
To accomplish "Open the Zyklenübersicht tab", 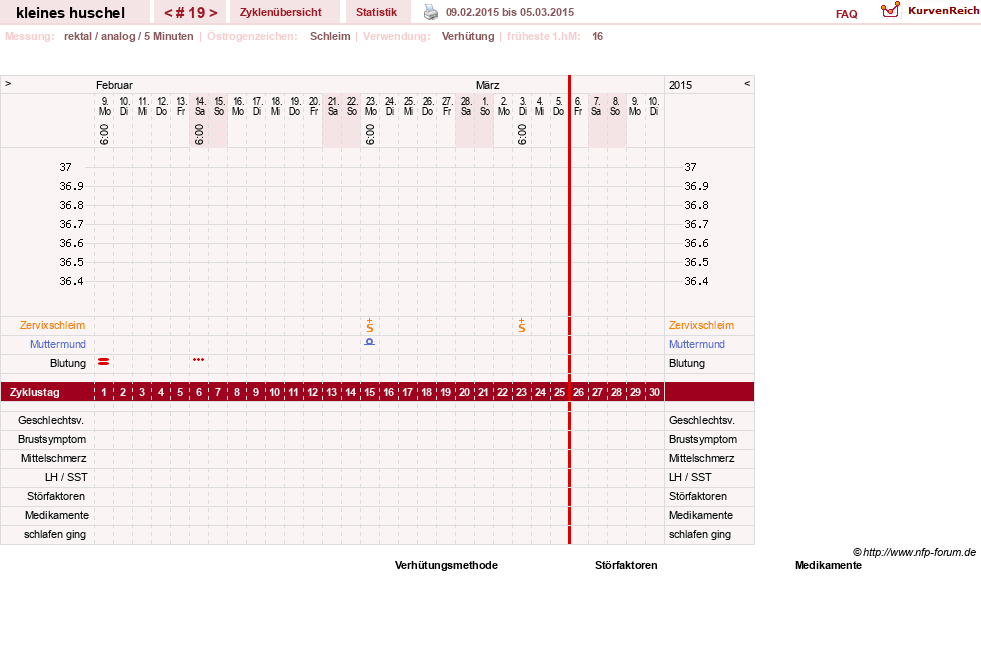I will click(x=280, y=13).
